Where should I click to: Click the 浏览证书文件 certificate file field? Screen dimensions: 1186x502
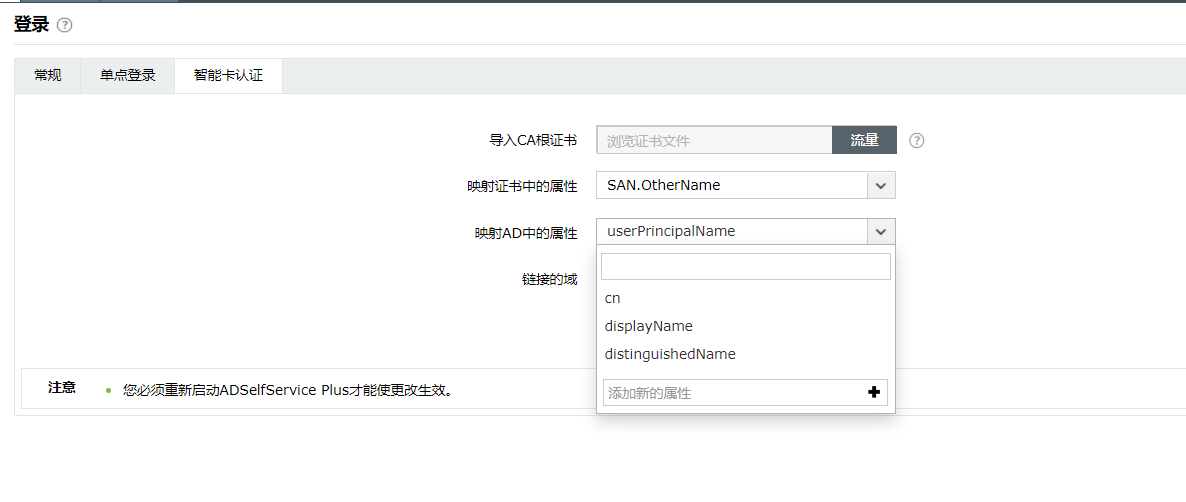point(714,141)
